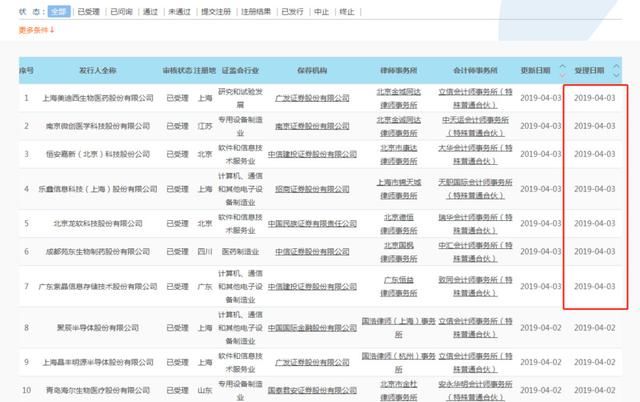Image resolution: width=640 pixels, height=402 pixels.
Task: Click 医药制造业 industry cell in row 6
Action: pos(240,252)
